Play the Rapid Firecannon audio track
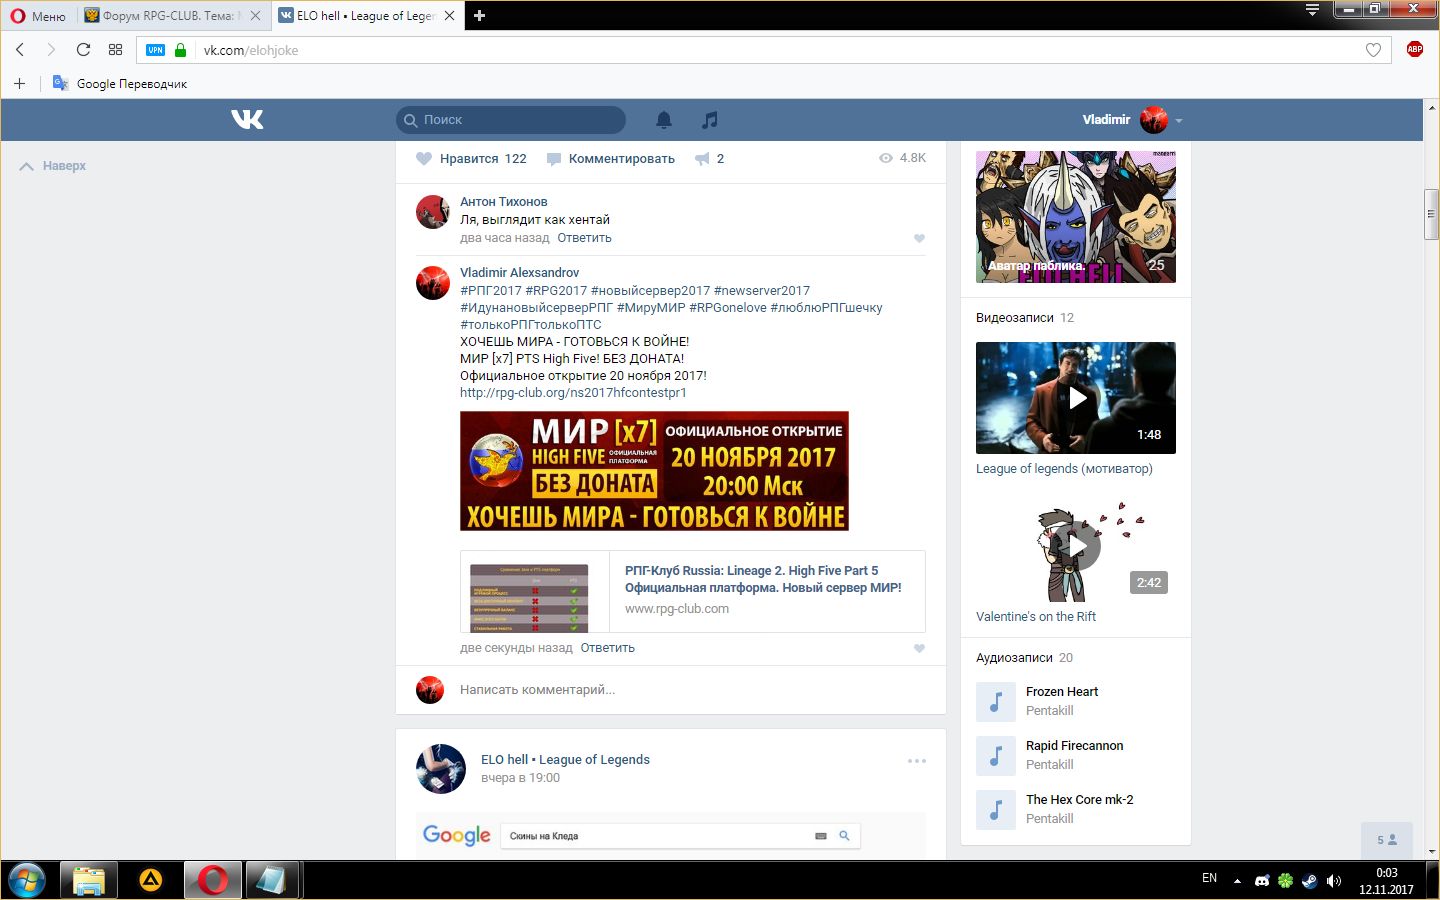The image size is (1440, 900). tap(996, 756)
